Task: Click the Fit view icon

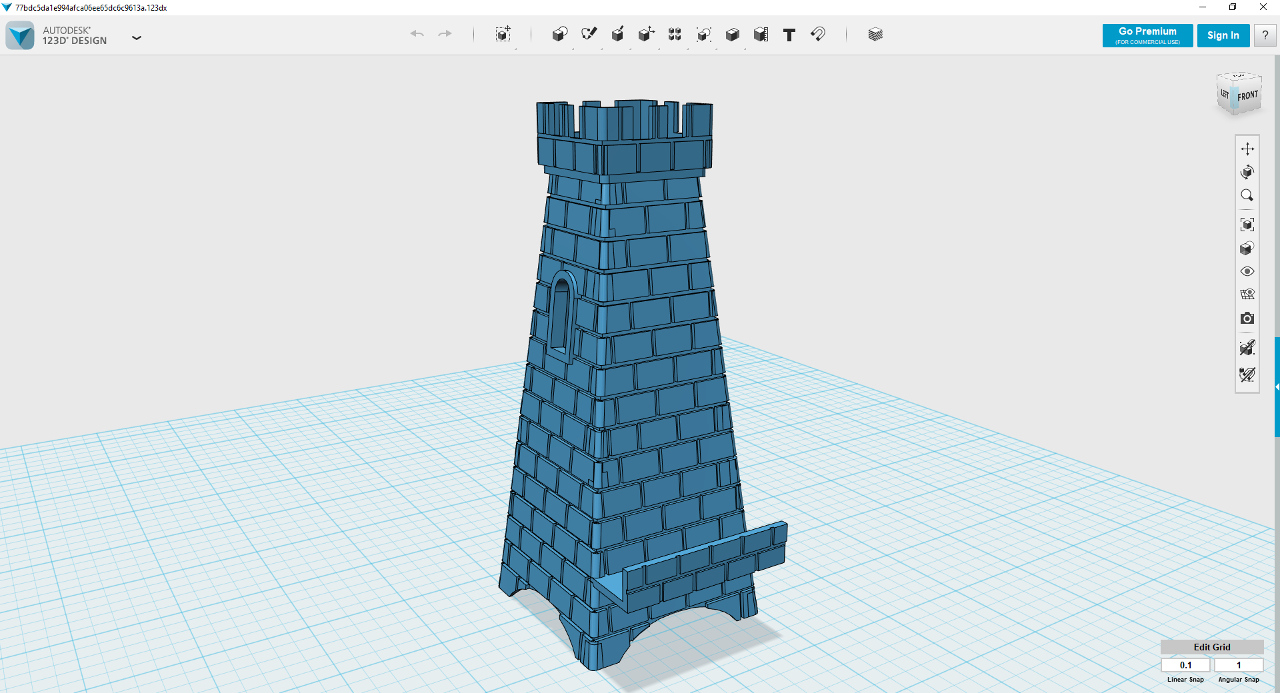Action: (1247, 224)
